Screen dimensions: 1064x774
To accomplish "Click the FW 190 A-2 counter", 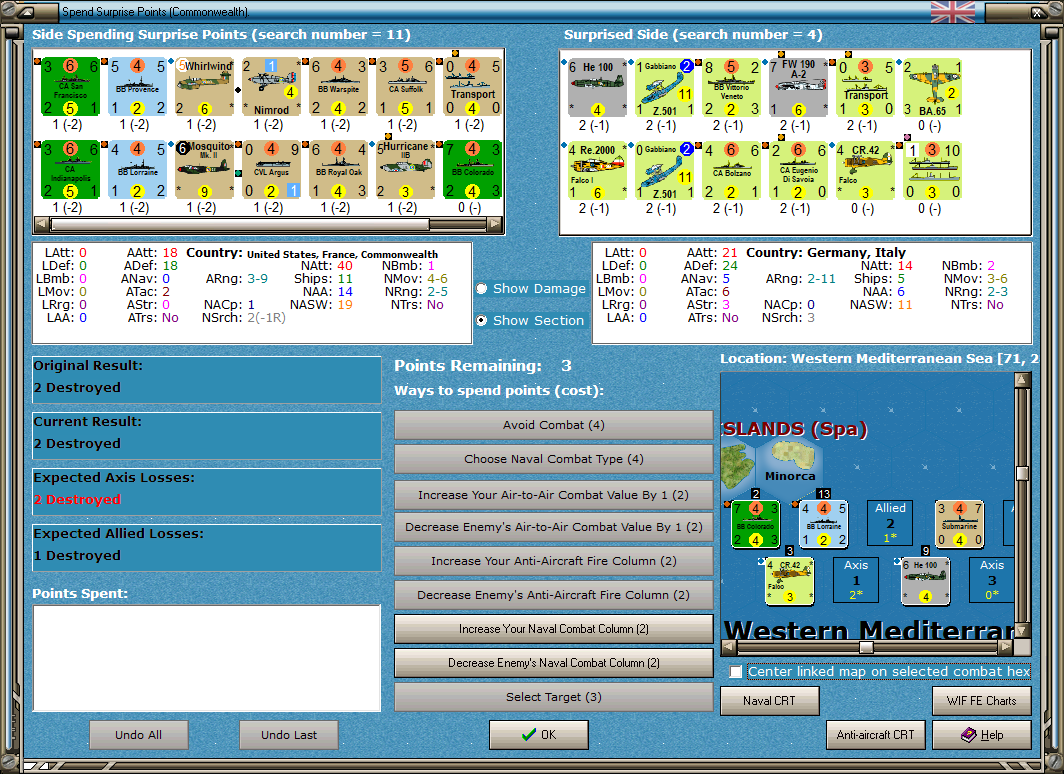I will [x=799, y=88].
